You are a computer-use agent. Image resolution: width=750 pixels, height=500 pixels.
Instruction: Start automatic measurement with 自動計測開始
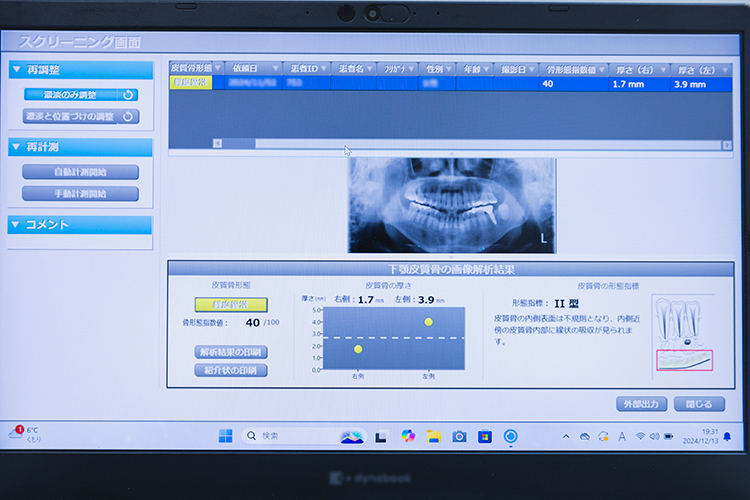tap(80, 172)
